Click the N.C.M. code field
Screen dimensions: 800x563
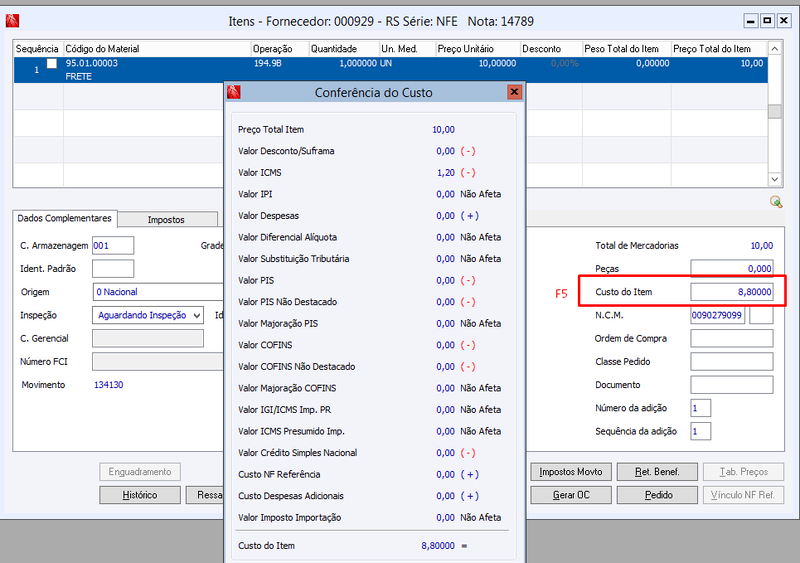click(x=717, y=315)
